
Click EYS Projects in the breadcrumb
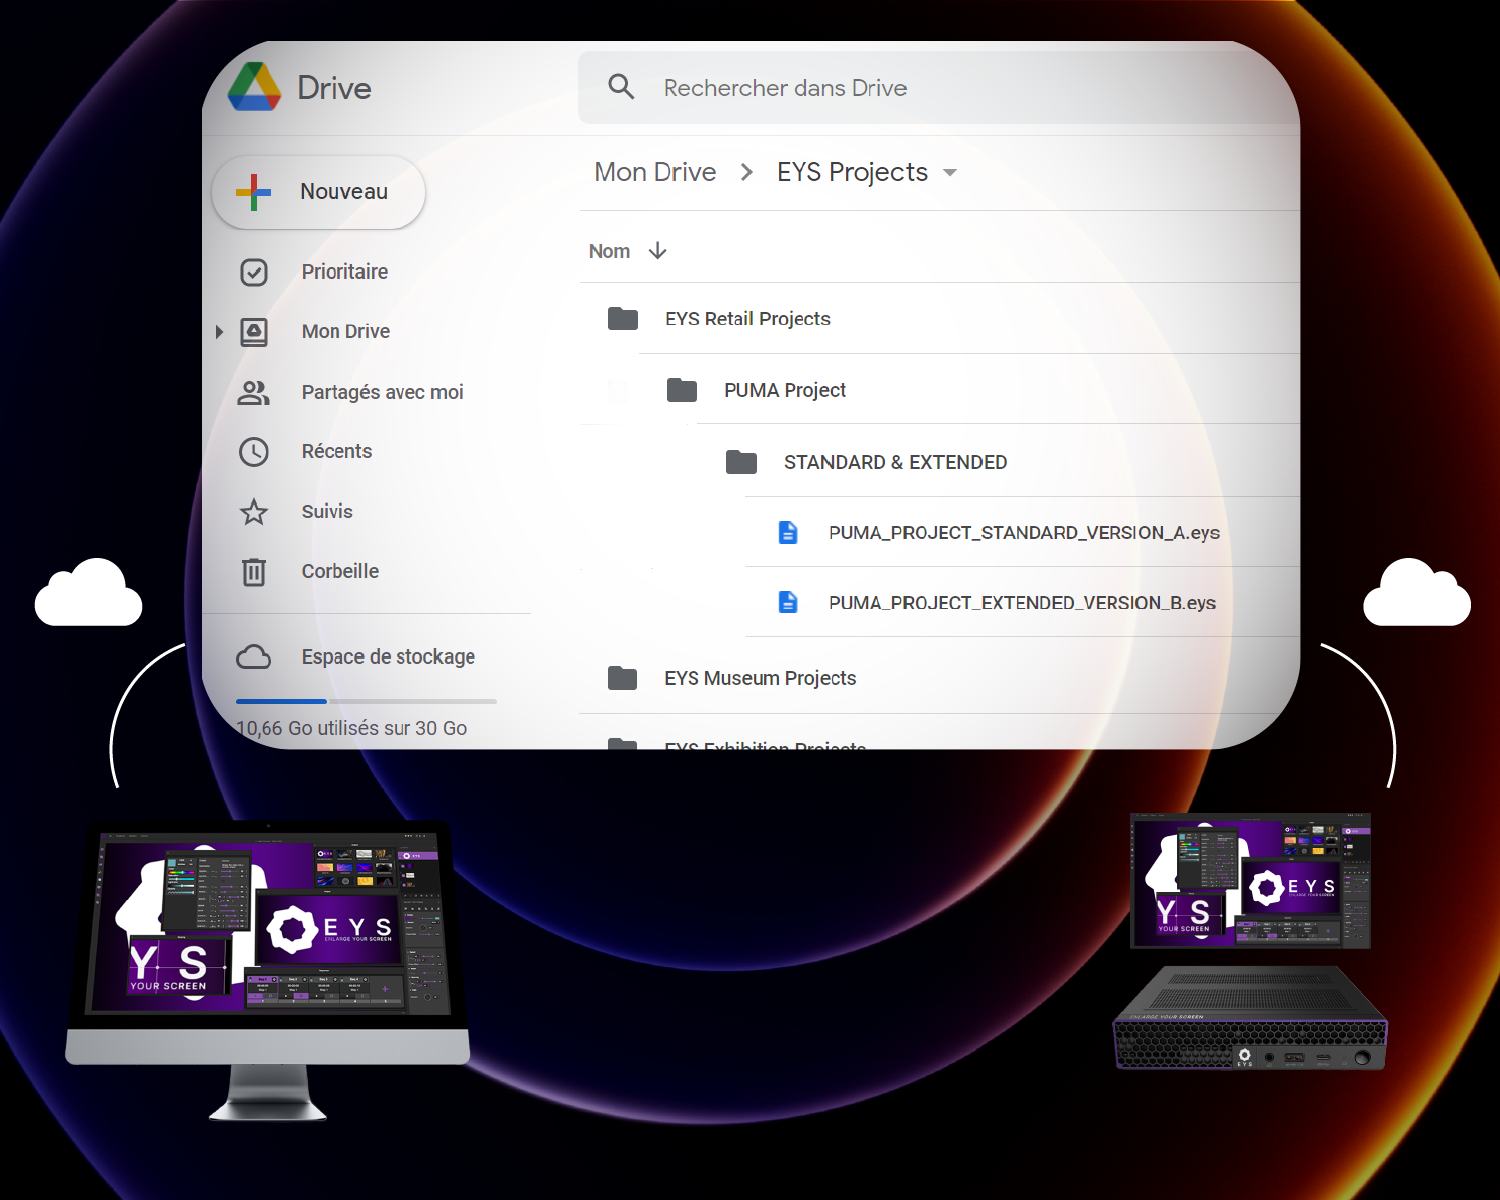point(852,172)
